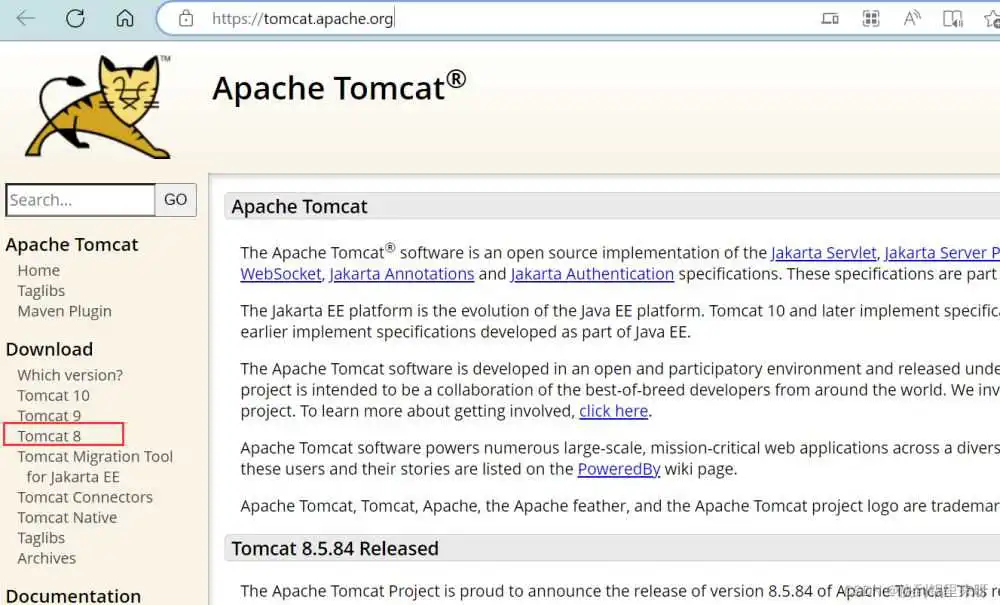
Task: Select Tomcat 9 download link
Action: (x=49, y=416)
